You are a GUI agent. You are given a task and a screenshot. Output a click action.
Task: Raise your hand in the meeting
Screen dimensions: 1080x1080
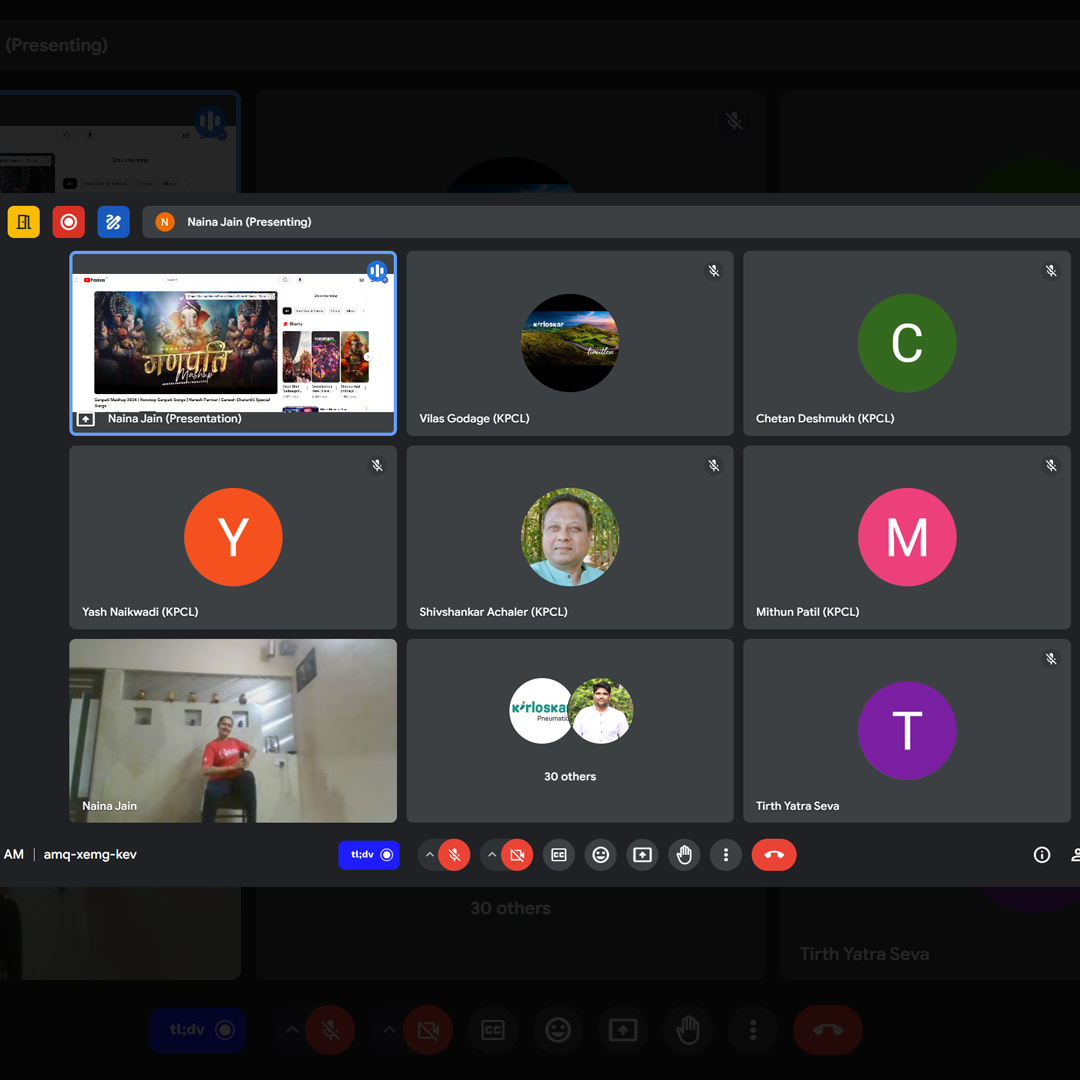(684, 855)
